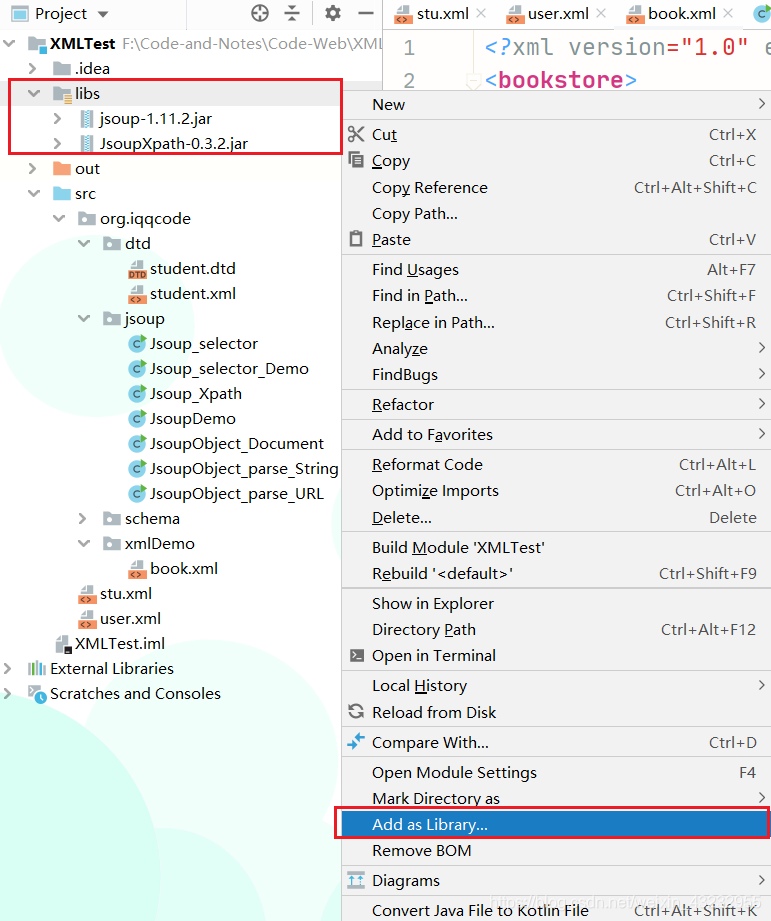
Task: Select Show in Explorer entry
Action: [556, 603]
